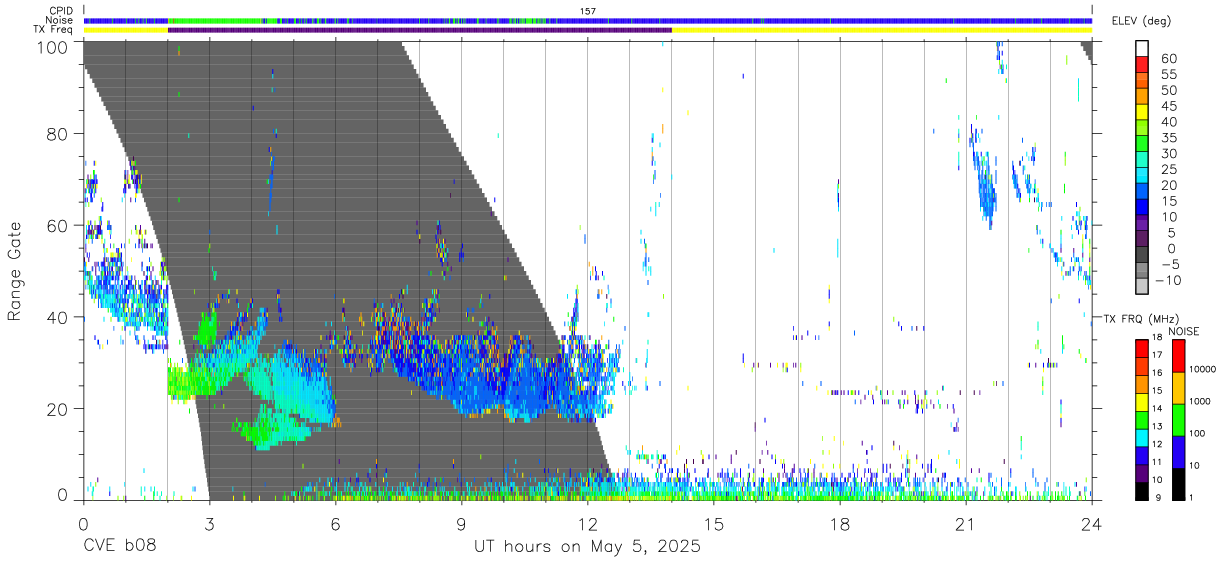The height and width of the screenshot is (567, 1228).
Task: Click the Range Gate axis title
Action: pyautogui.click(x=16, y=272)
